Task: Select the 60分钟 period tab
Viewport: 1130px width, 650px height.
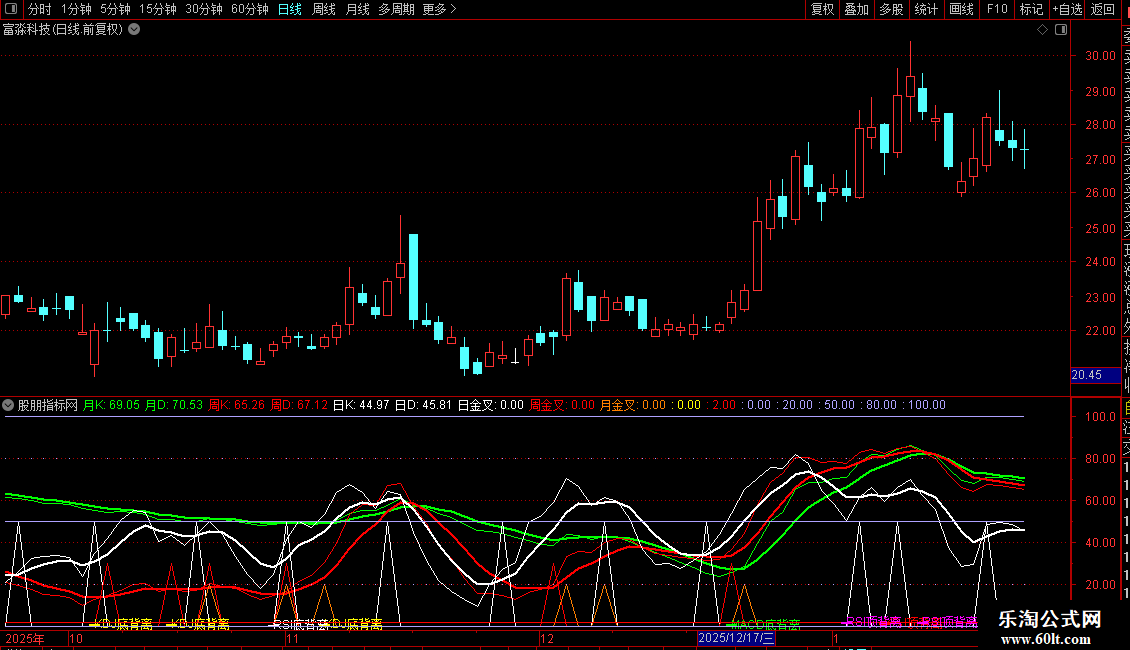Action: 250,9
